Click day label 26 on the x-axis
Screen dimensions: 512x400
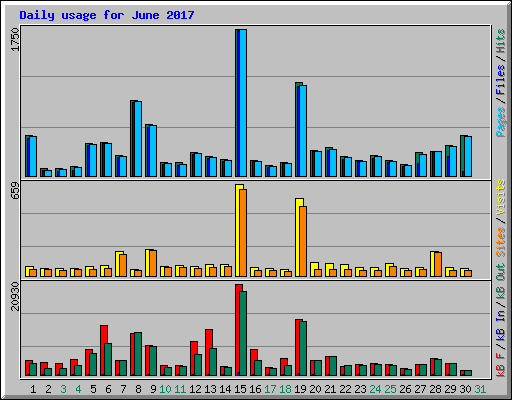(x=405, y=389)
